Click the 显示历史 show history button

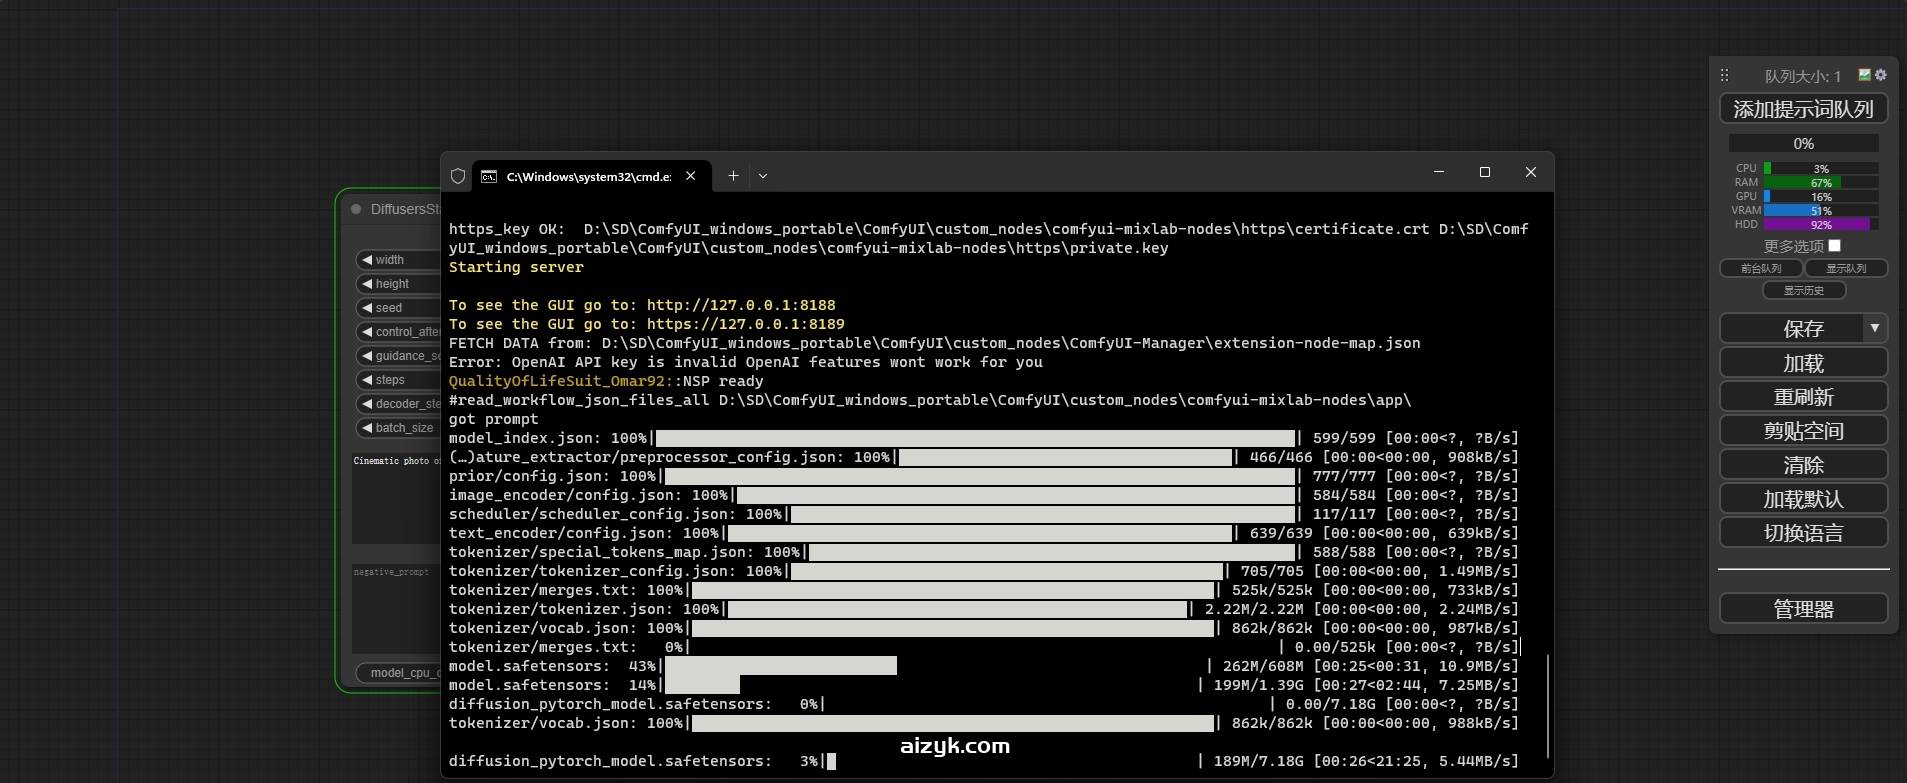1803,291
